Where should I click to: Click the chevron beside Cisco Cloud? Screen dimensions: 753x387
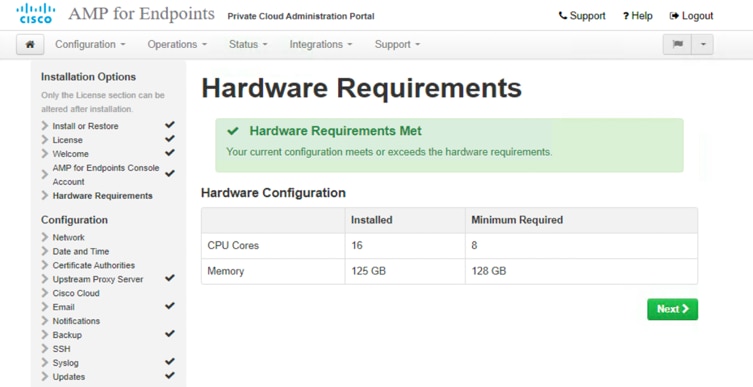45,293
